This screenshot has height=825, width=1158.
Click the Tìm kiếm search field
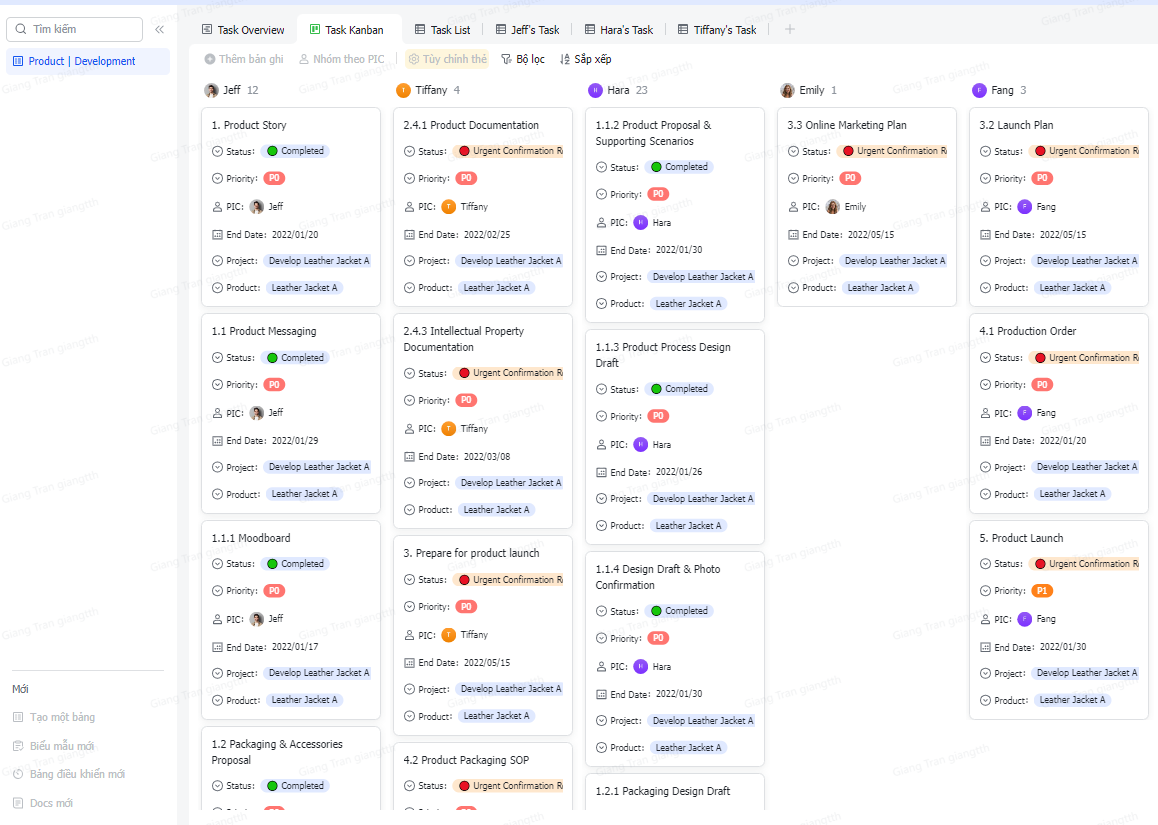[x=75, y=30]
